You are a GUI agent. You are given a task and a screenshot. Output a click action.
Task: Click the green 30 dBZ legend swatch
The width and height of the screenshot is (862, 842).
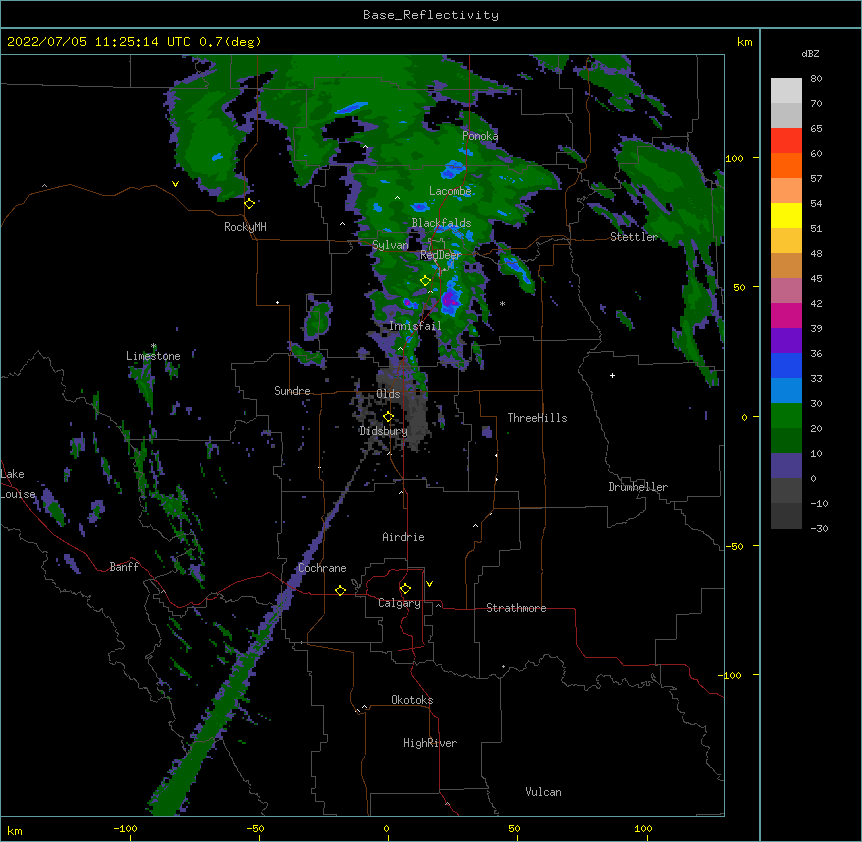[786, 416]
